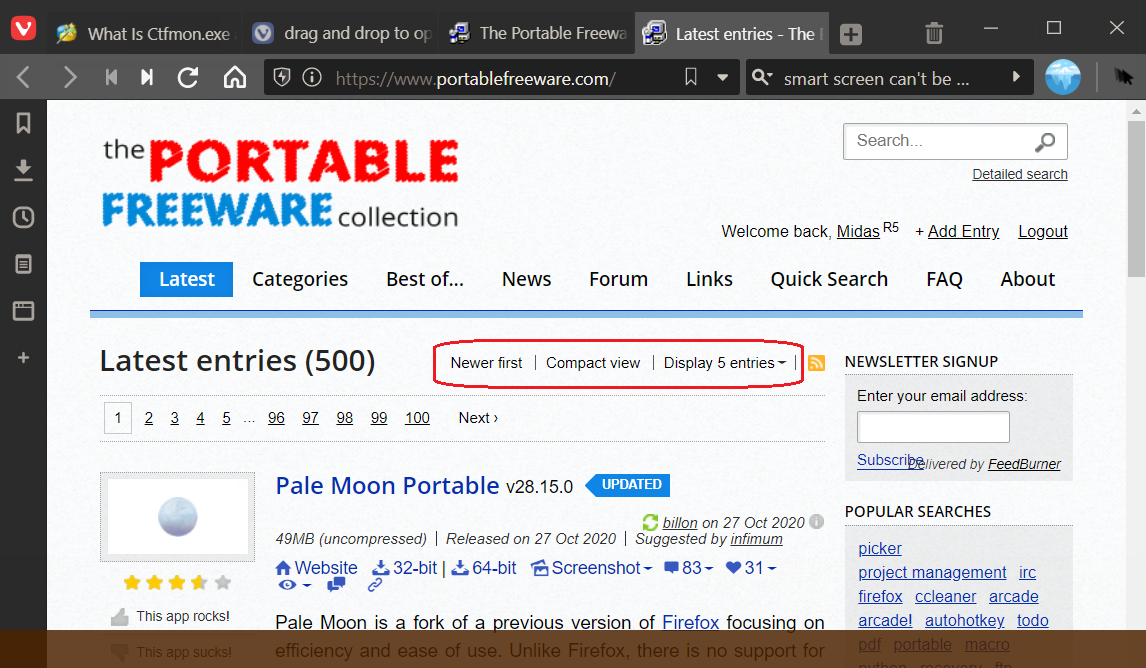Go back with the browser back arrow

23,77
